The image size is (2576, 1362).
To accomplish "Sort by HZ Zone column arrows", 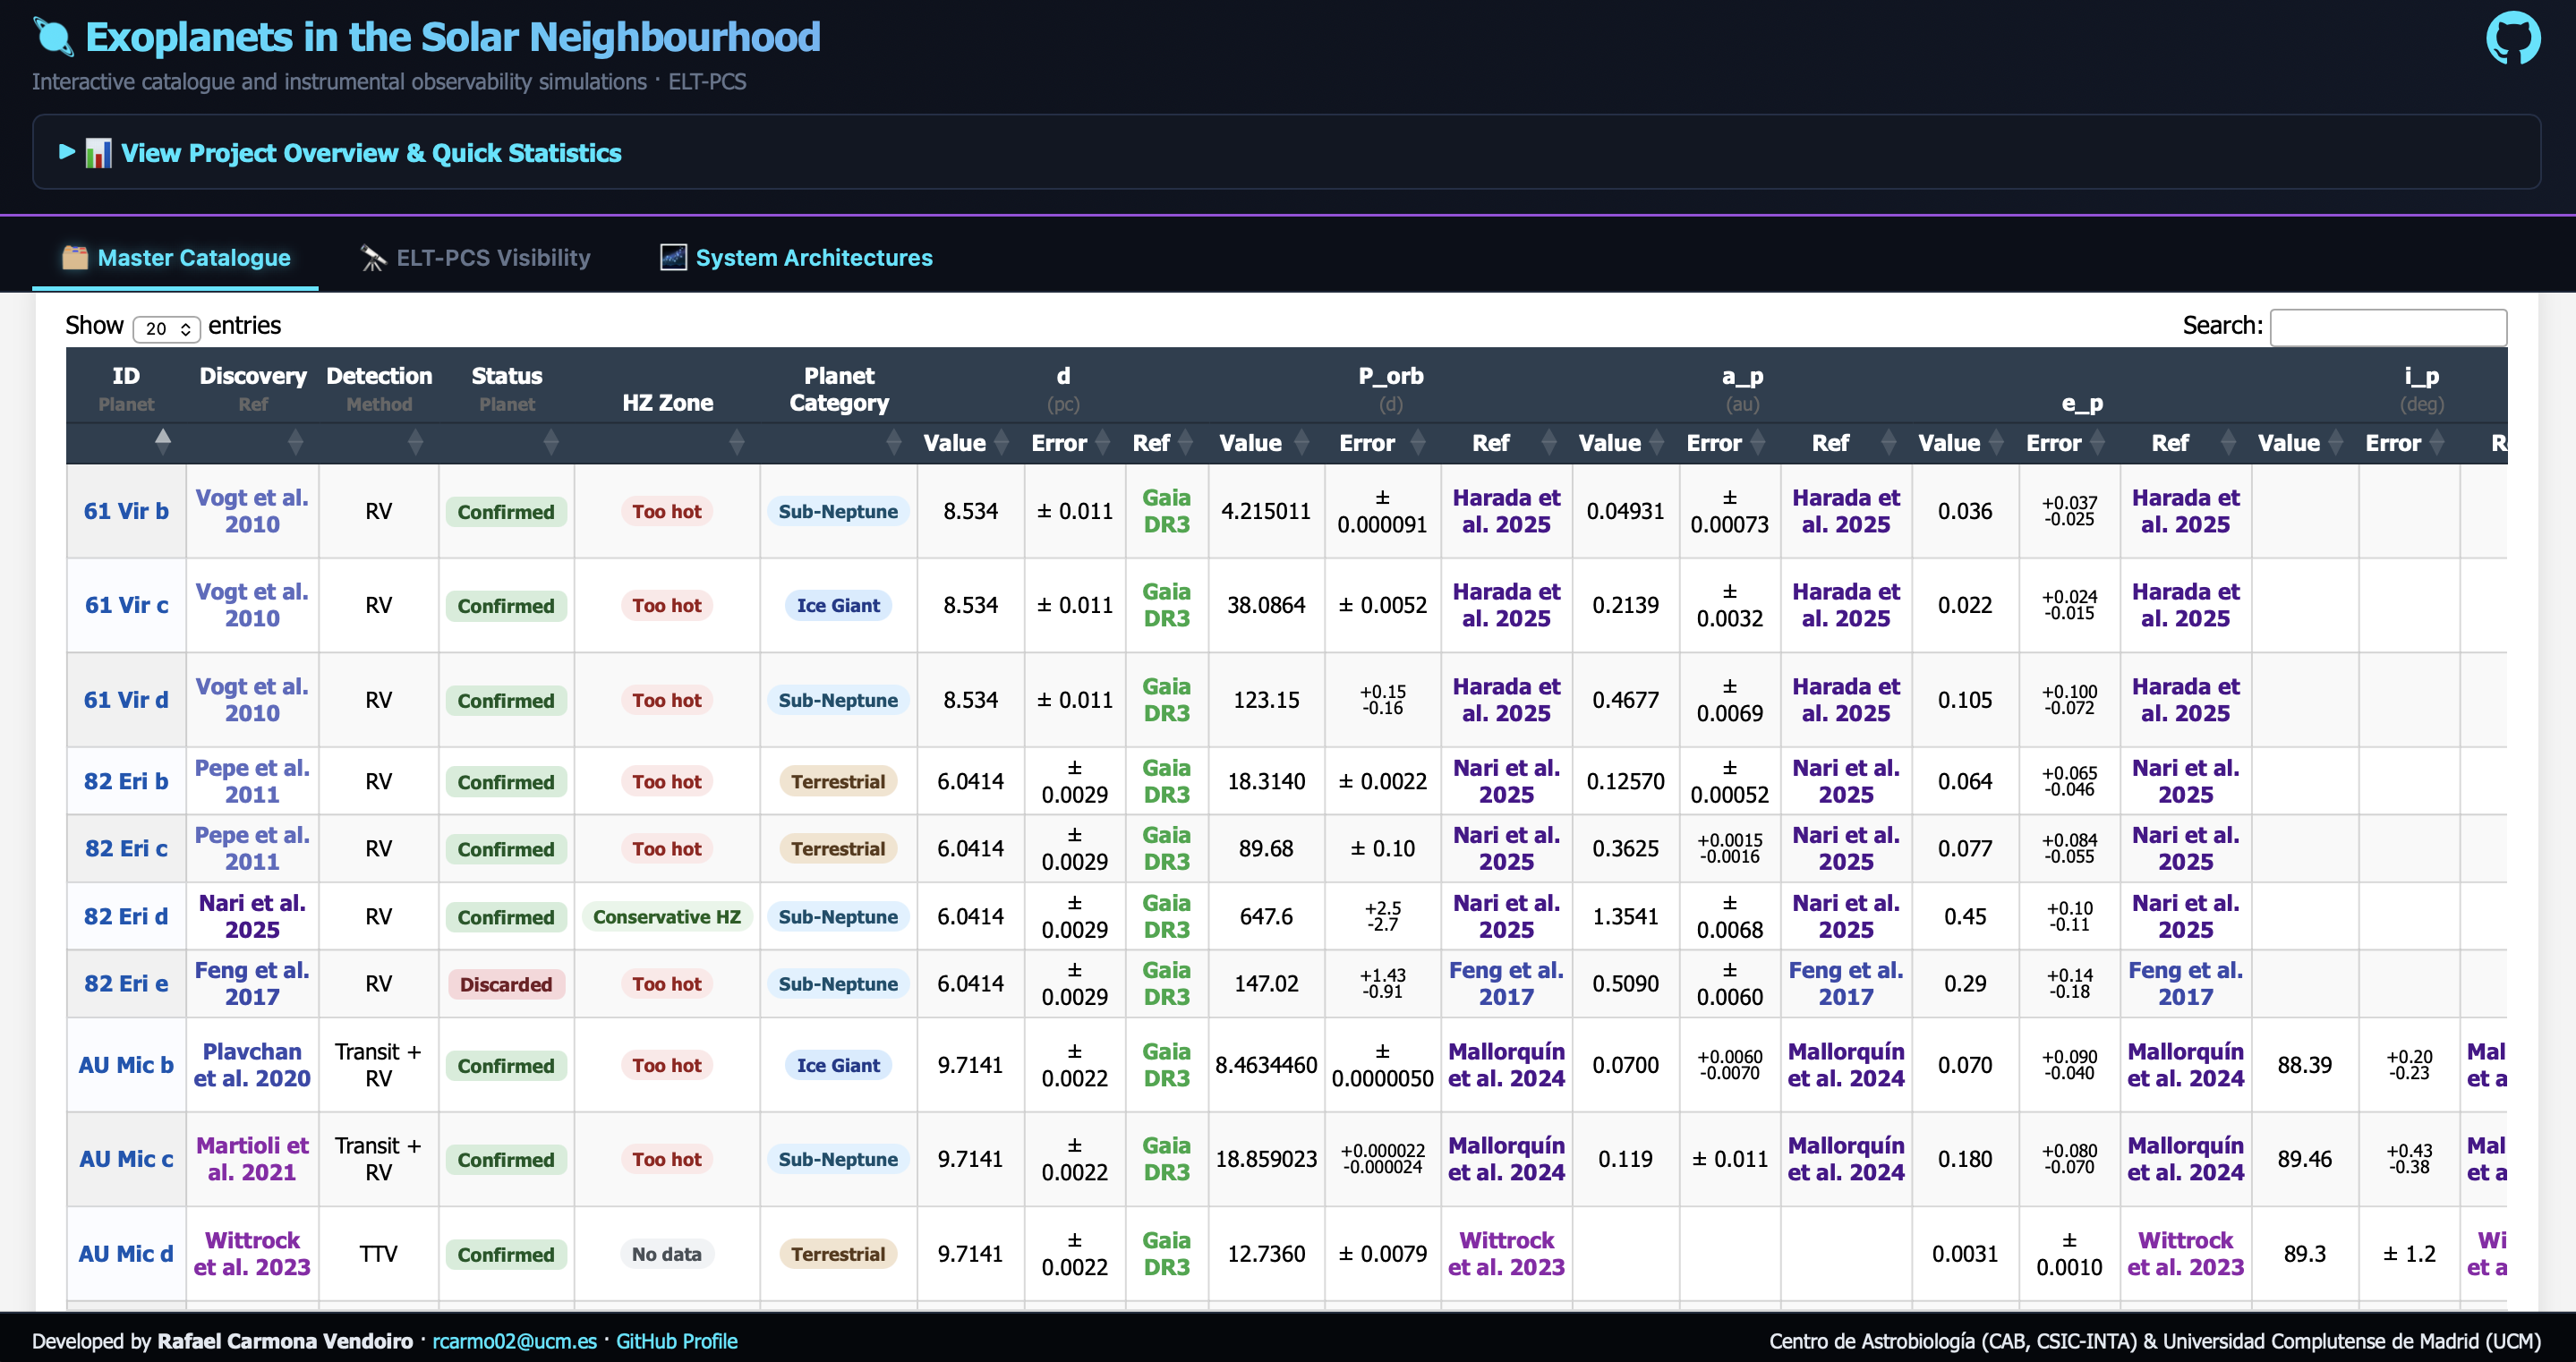I will point(737,441).
